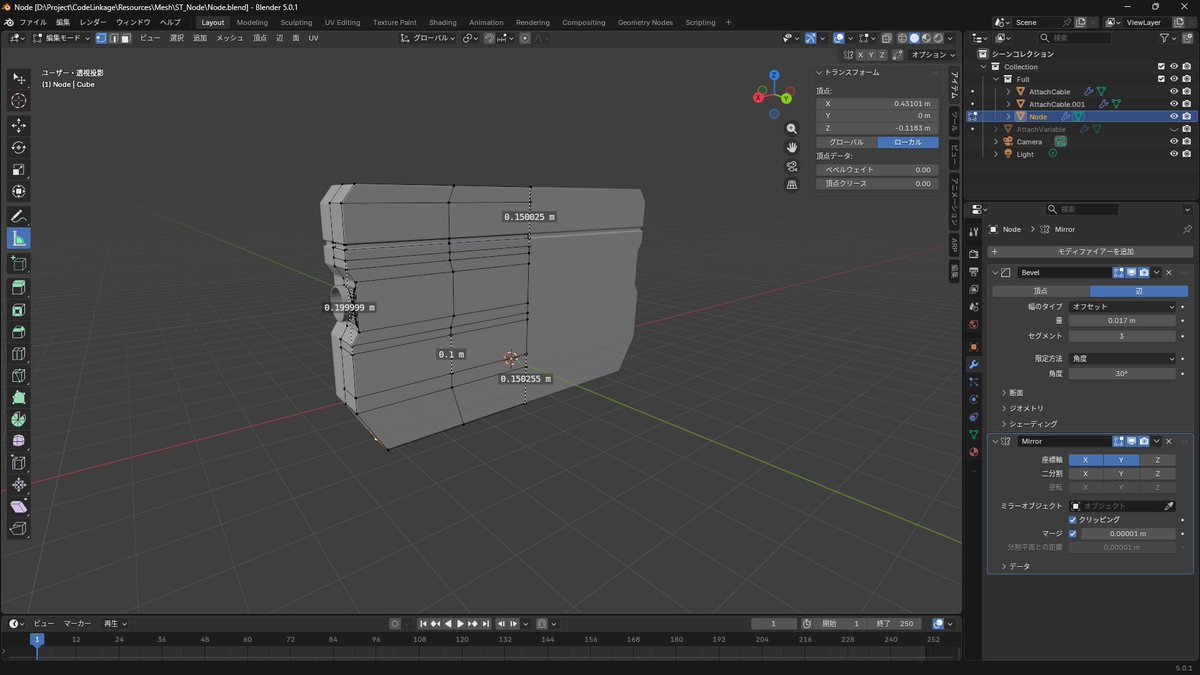Toggle the マージ checkbox
This screenshot has width=1200, height=675.
click(1073, 533)
